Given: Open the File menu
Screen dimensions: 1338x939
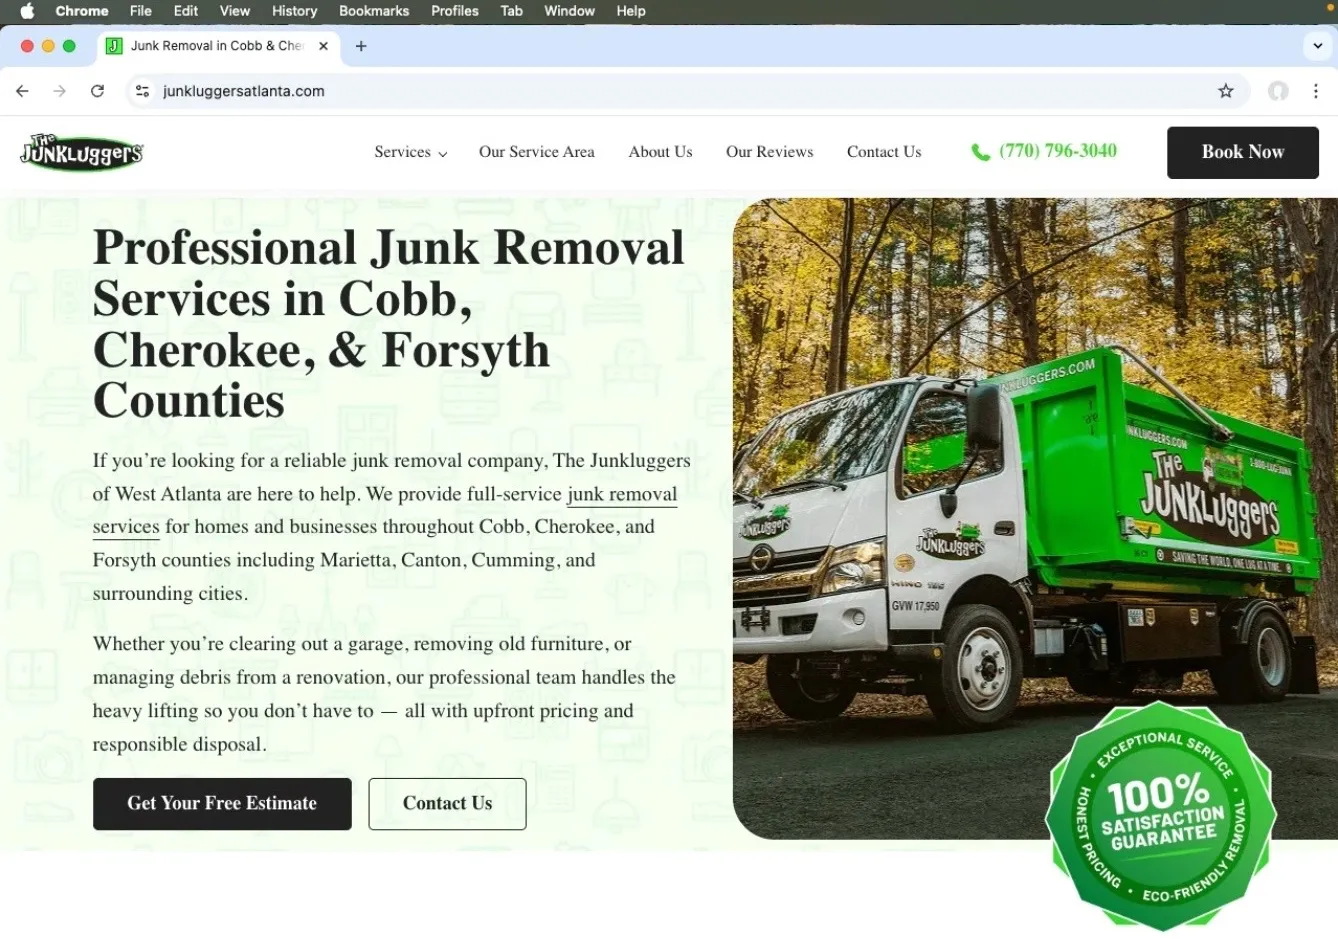Looking at the screenshot, I should pyautogui.click(x=141, y=11).
